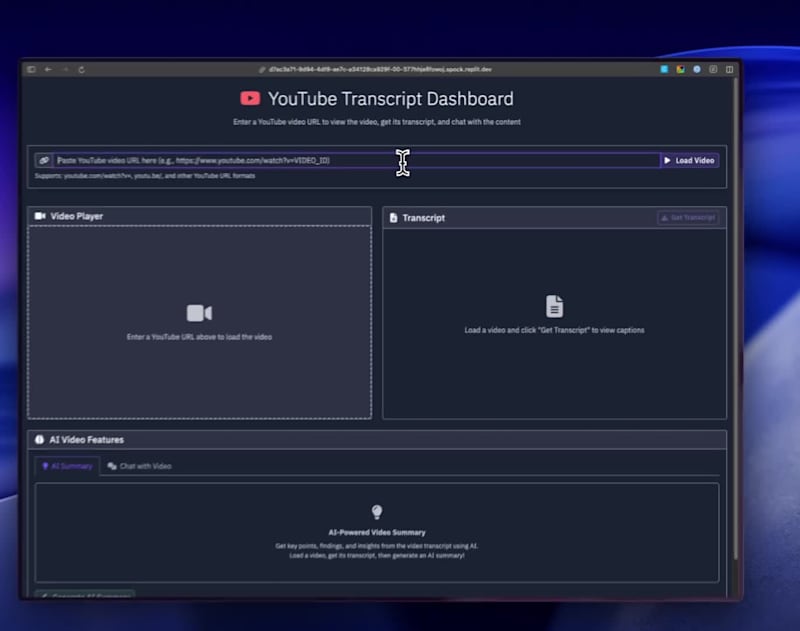The height and width of the screenshot is (631, 800).
Task: Click the Load Video button
Action: point(690,160)
